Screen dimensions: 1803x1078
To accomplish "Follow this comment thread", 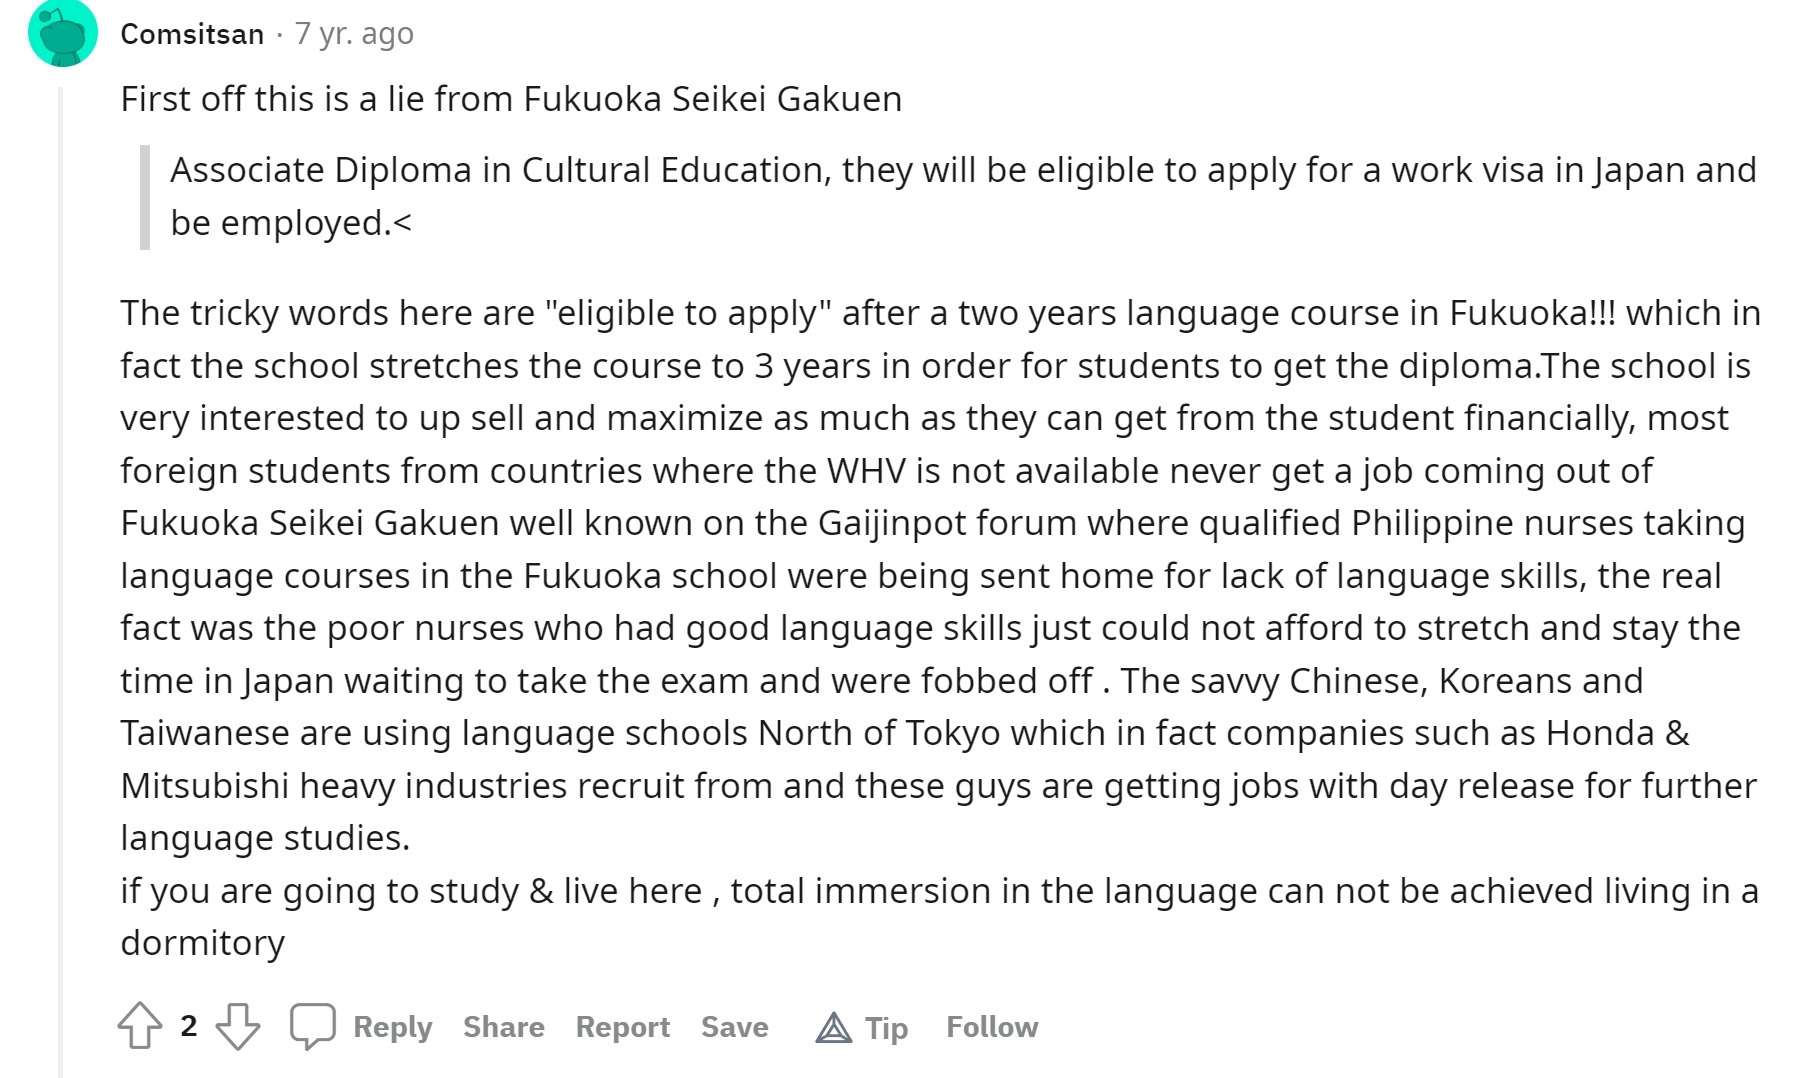I will point(992,1027).
